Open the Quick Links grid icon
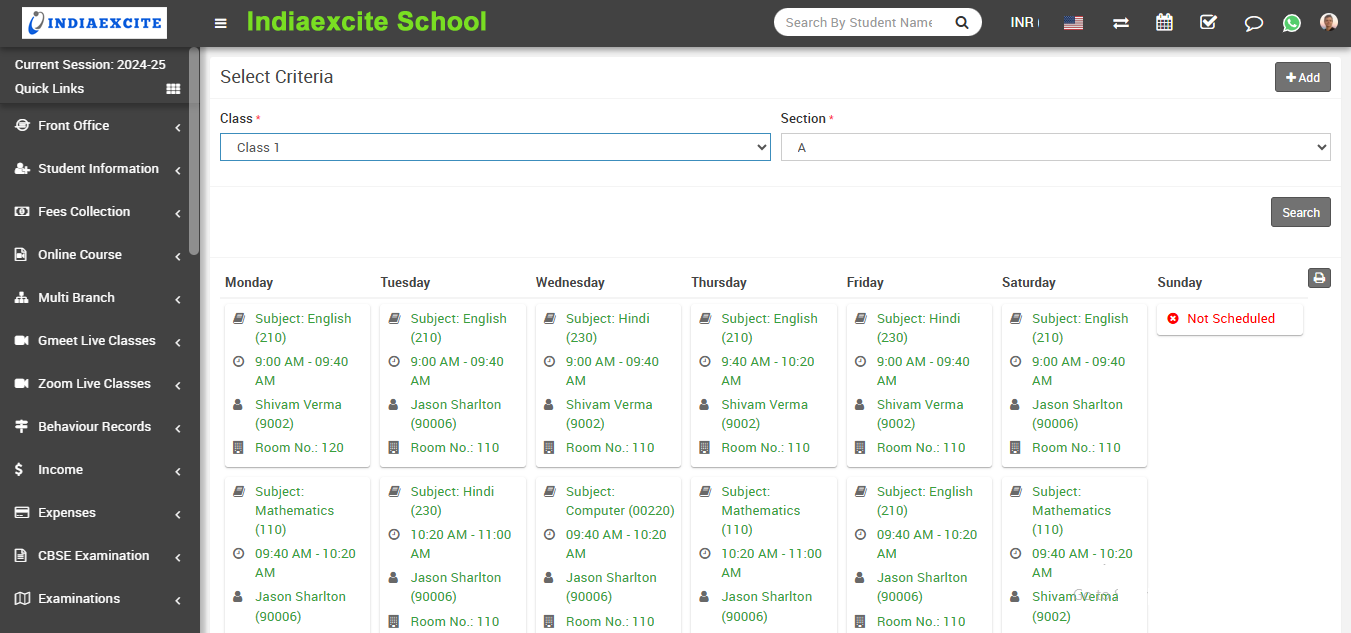 (x=173, y=89)
